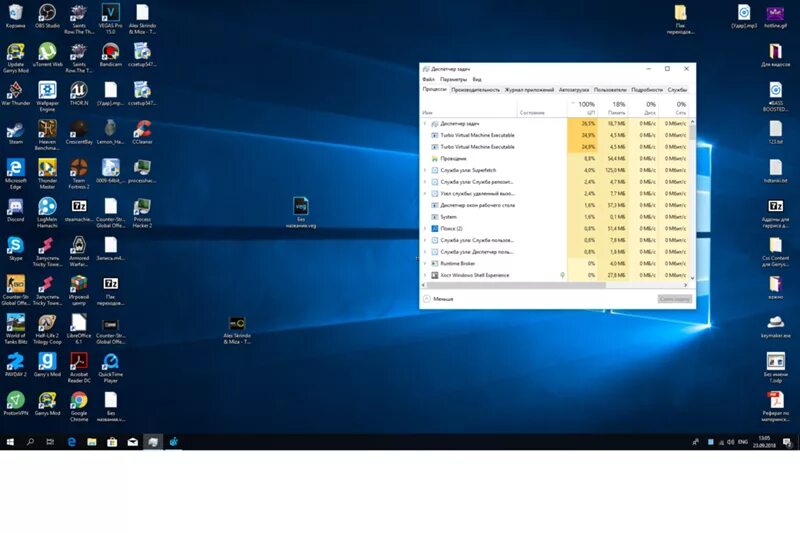Select the Проводник process row

coord(555,159)
